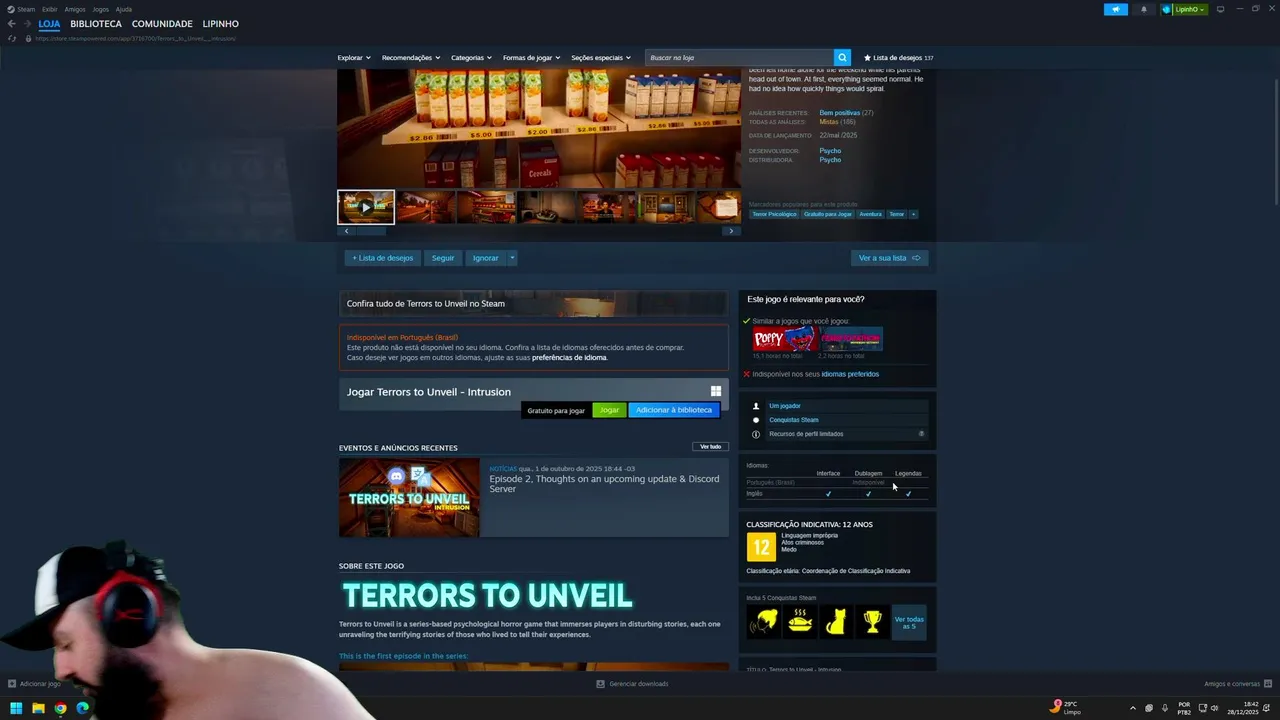Open the Conquistas Steam link
The width and height of the screenshot is (1280, 720).
pyautogui.click(x=794, y=420)
